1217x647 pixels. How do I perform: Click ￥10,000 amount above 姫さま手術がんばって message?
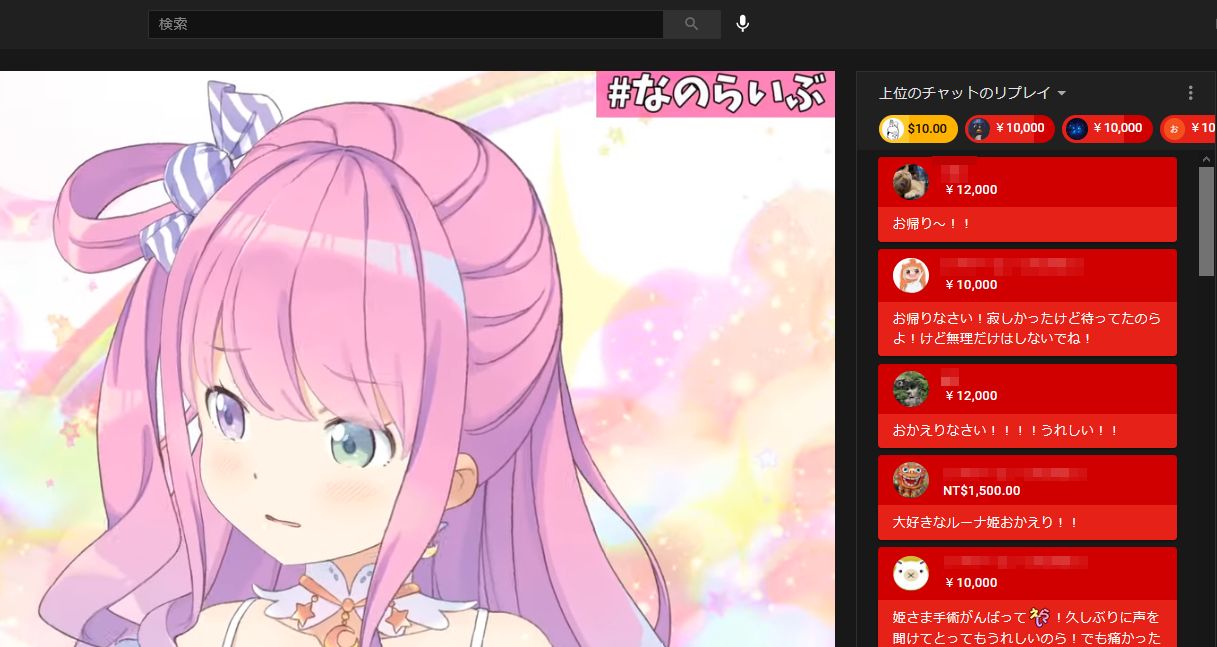click(x=970, y=583)
